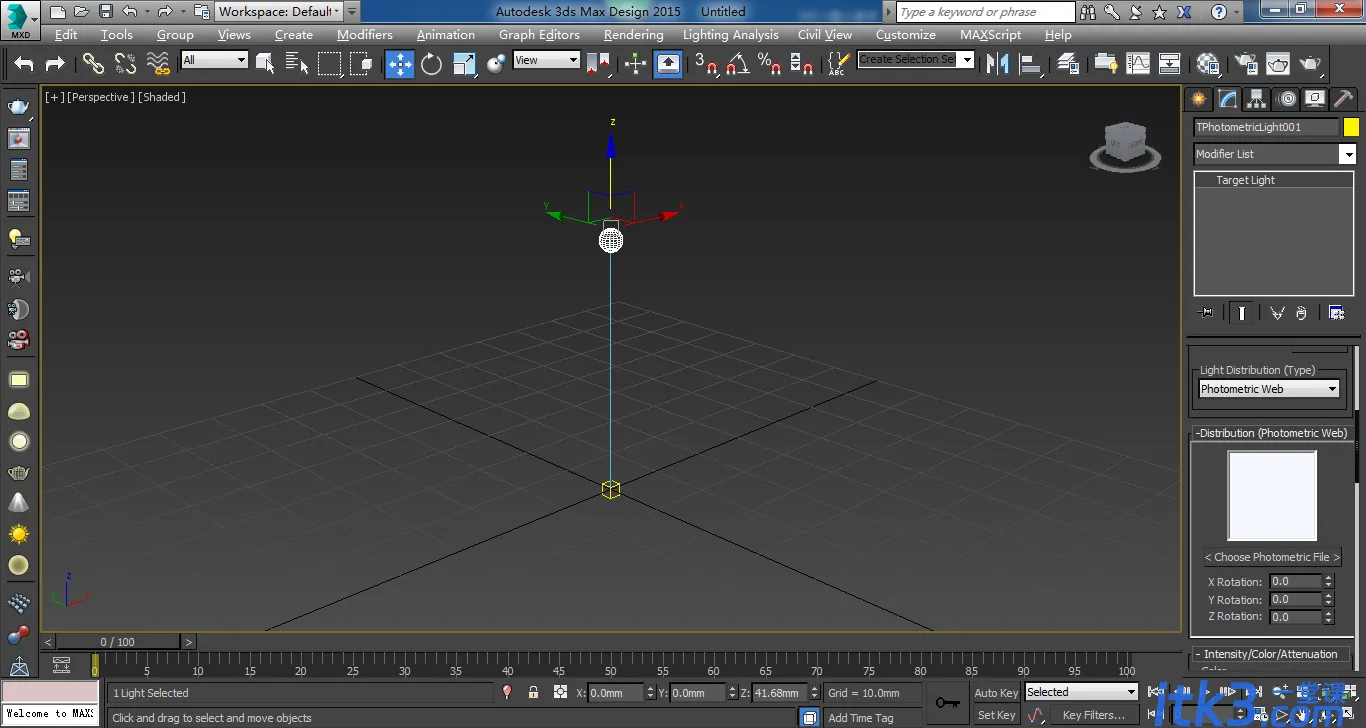The width and height of the screenshot is (1366, 728).
Task: Open Render Setup from the toolbar
Action: (1246, 64)
